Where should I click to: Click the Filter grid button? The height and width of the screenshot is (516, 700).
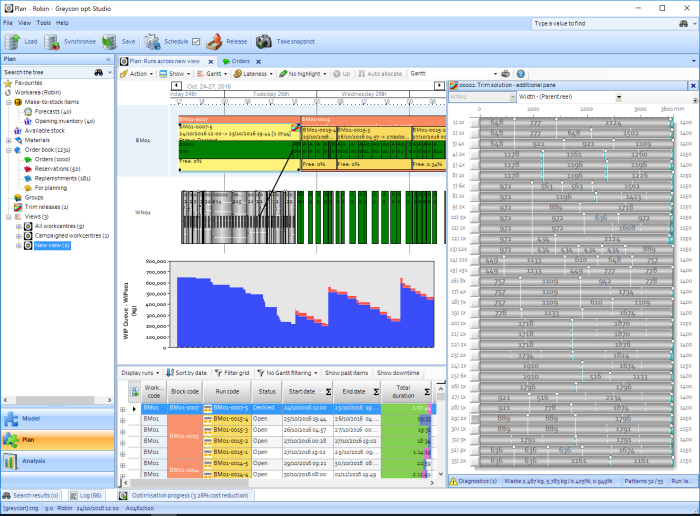click(x=231, y=372)
